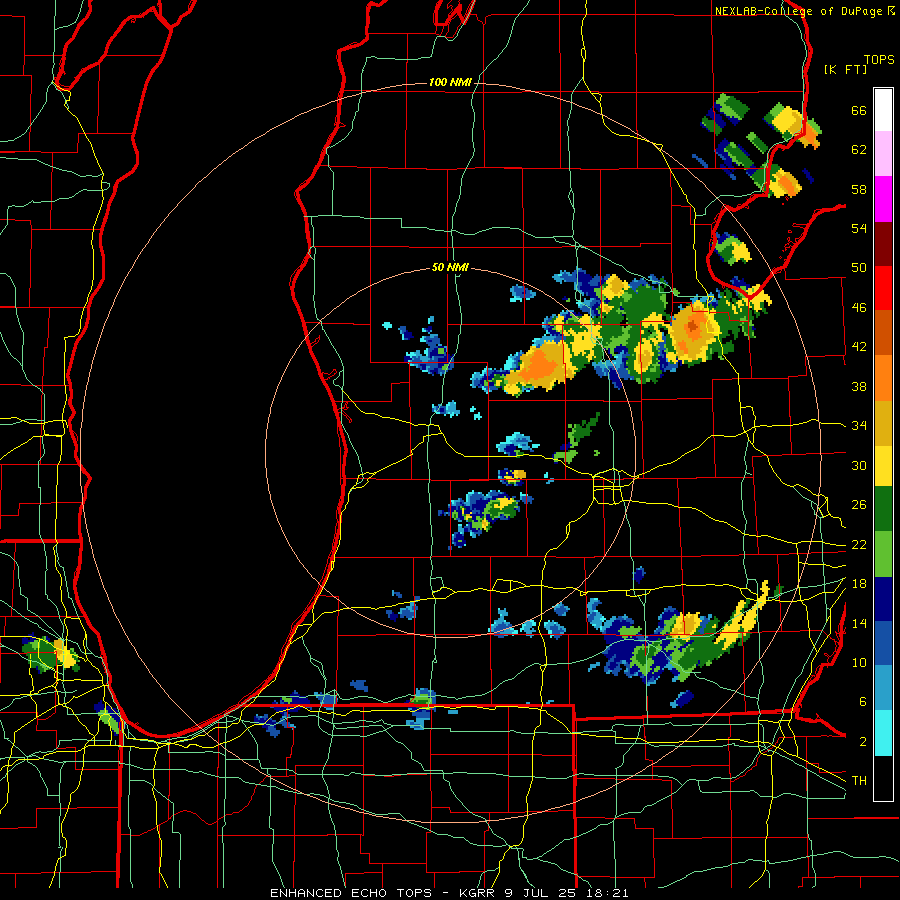
Task: Click the light blue swatch near 6
Action: pyautogui.click(x=883, y=687)
